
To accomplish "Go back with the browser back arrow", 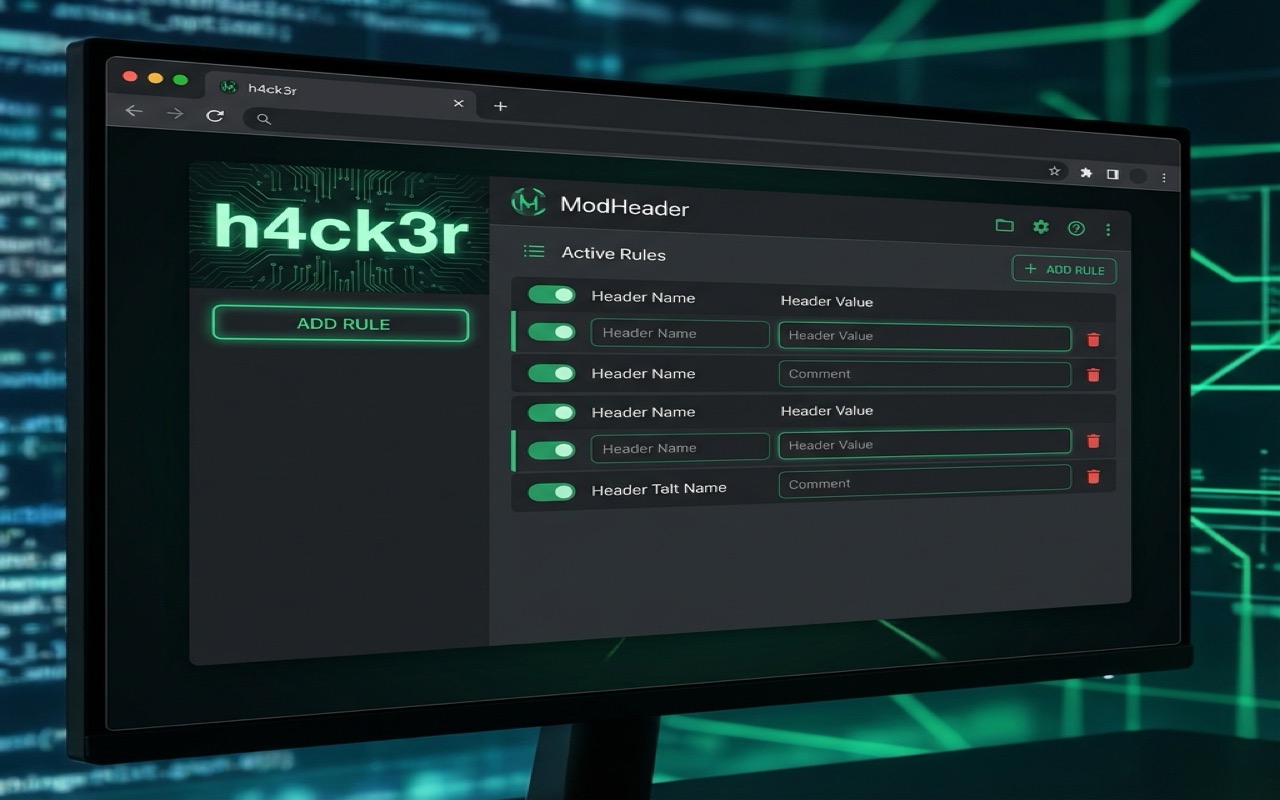I will pyautogui.click(x=134, y=112).
